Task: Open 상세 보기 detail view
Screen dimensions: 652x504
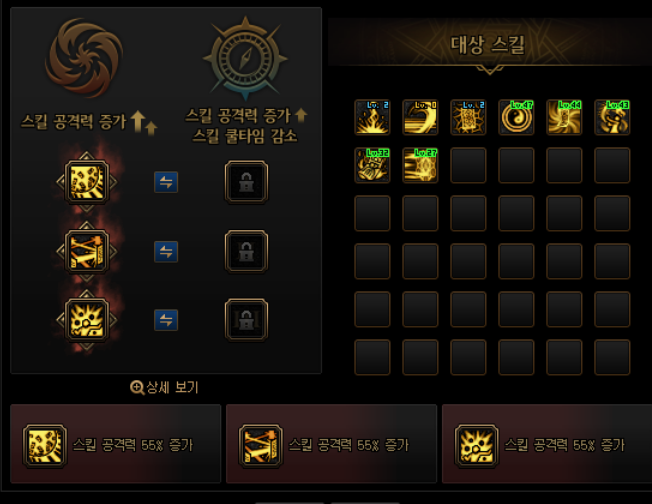Action: [165, 388]
